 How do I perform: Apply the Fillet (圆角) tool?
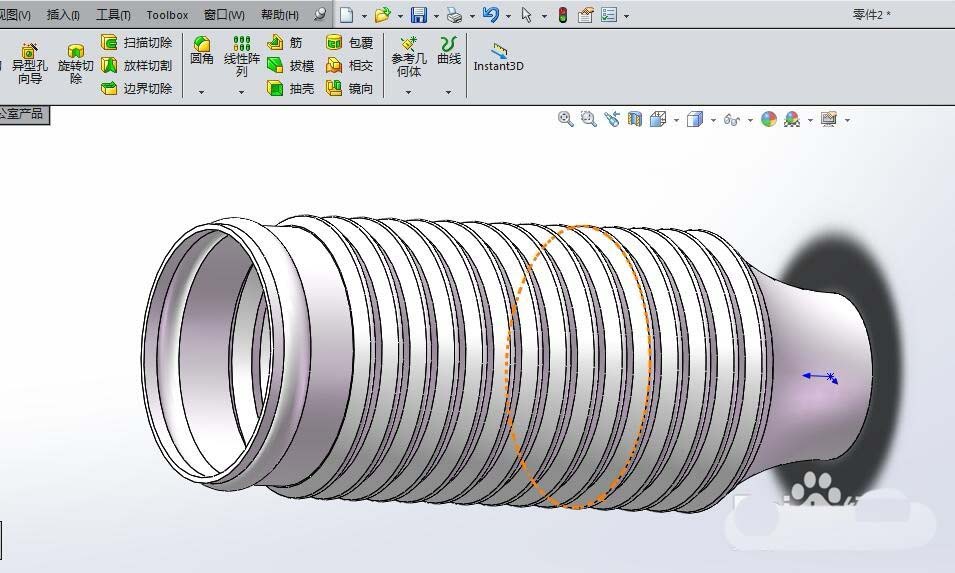[x=202, y=51]
